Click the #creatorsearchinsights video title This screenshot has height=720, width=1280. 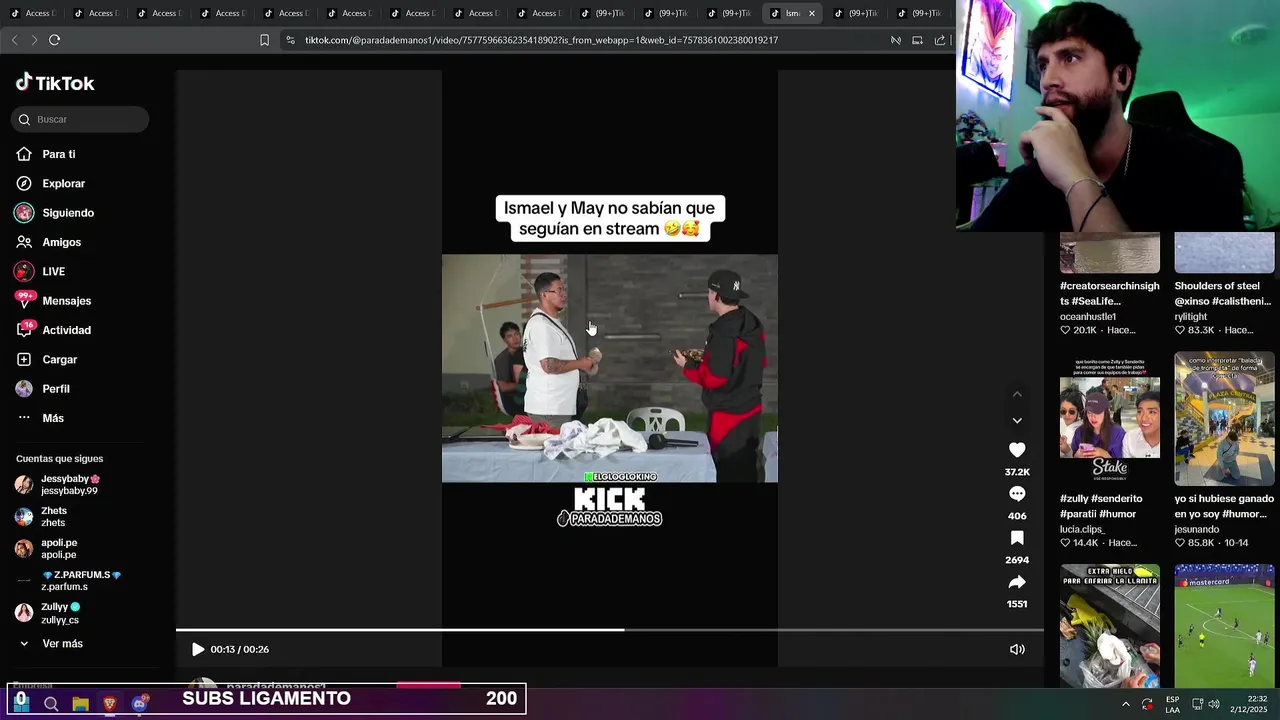tap(1110, 293)
